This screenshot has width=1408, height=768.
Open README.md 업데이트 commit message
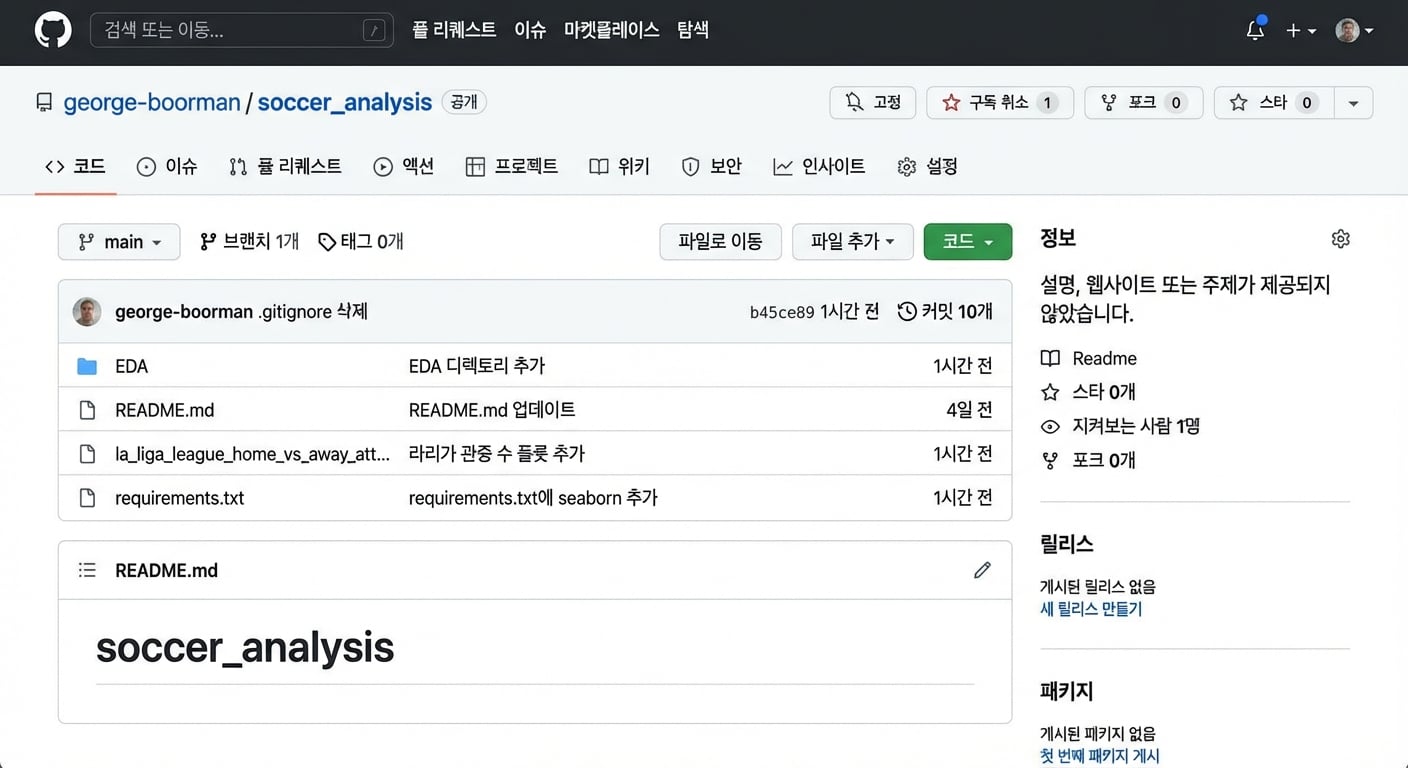492,410
